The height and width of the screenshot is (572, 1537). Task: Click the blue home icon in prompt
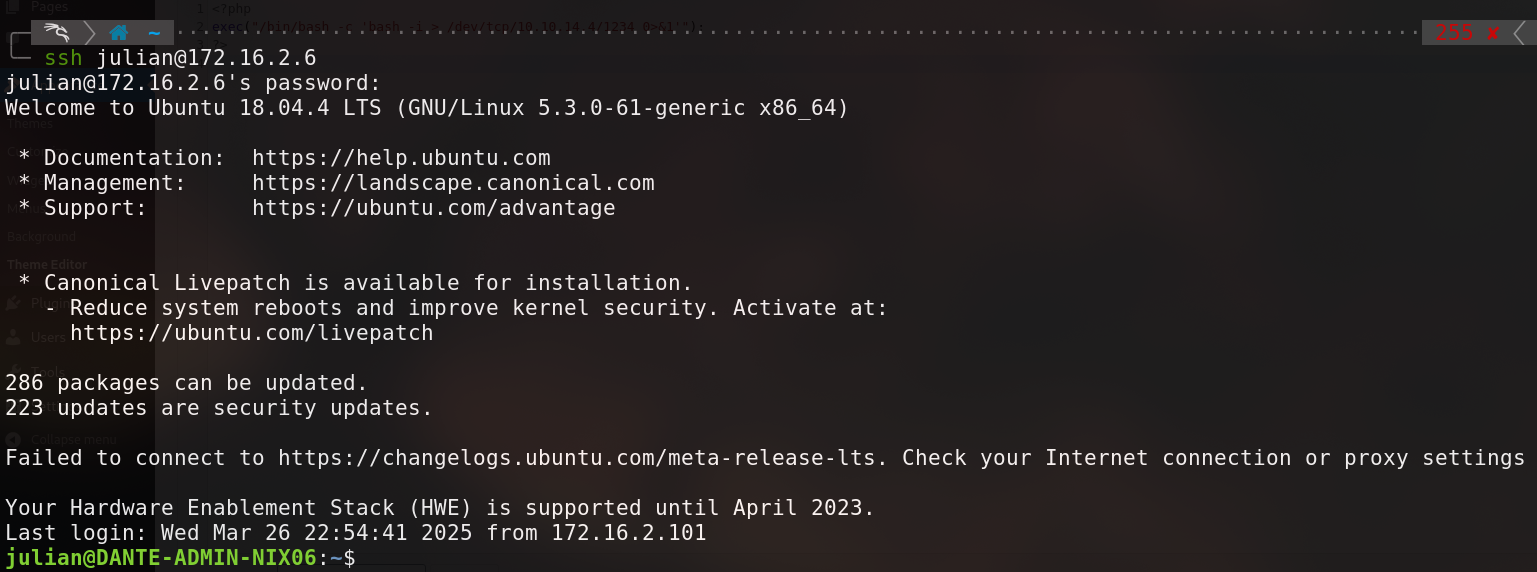pos(119,33)
